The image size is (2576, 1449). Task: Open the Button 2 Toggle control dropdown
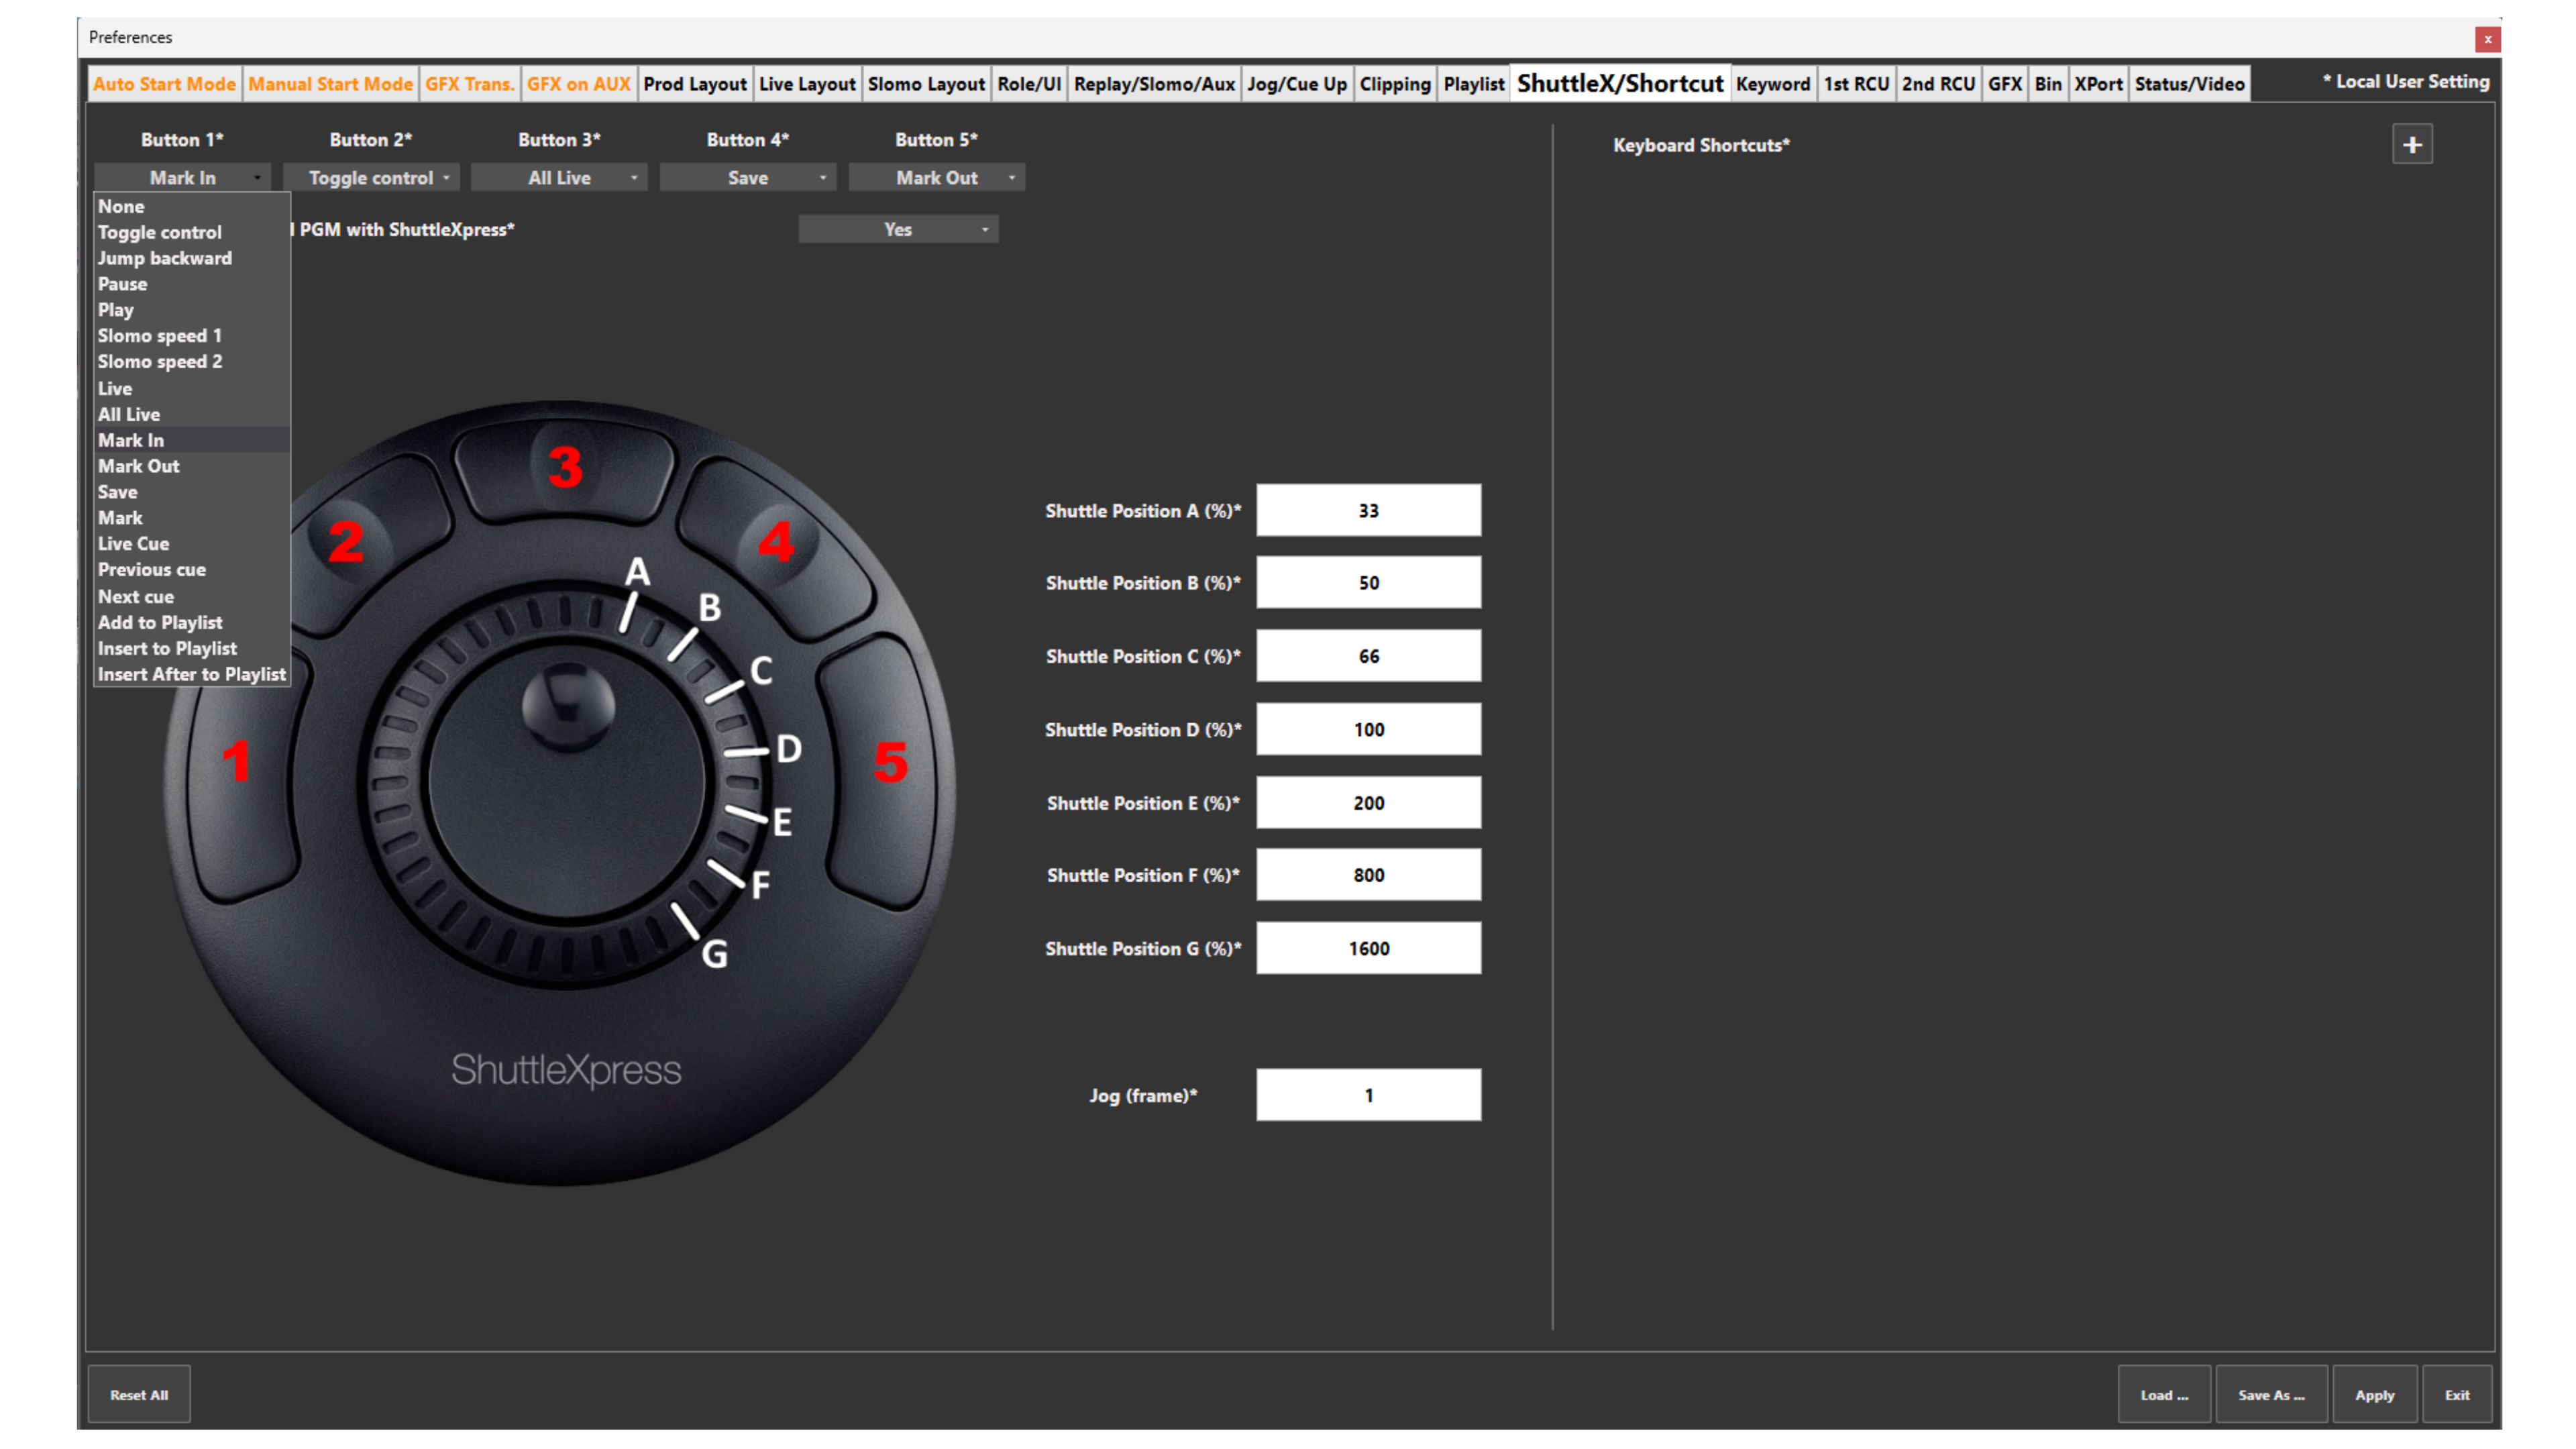click(x=371, y=178)
